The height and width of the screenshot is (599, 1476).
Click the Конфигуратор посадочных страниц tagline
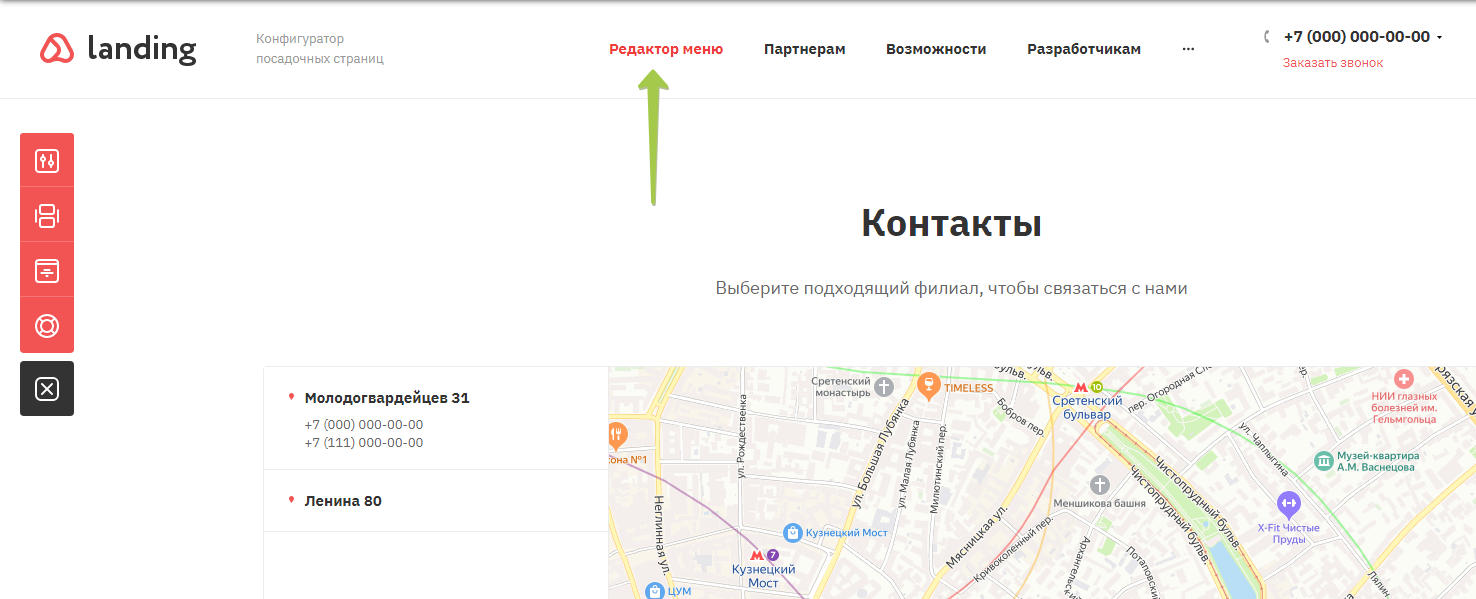[320, 49]
